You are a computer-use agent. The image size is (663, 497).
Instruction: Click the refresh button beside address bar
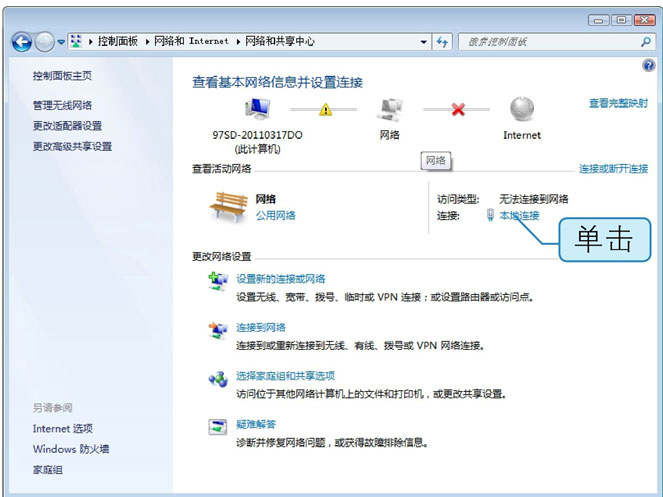pyautogui.click(x=442, y=42)
